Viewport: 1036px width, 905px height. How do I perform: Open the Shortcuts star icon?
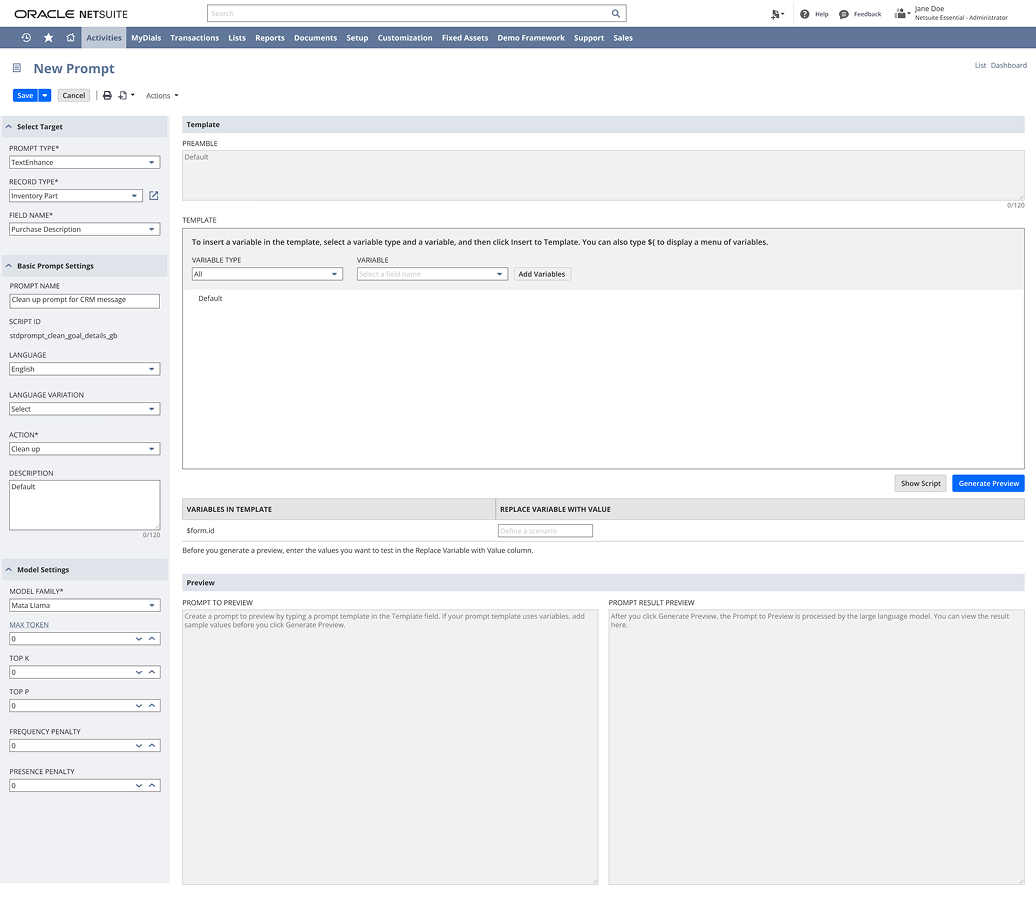coord(48,38)
